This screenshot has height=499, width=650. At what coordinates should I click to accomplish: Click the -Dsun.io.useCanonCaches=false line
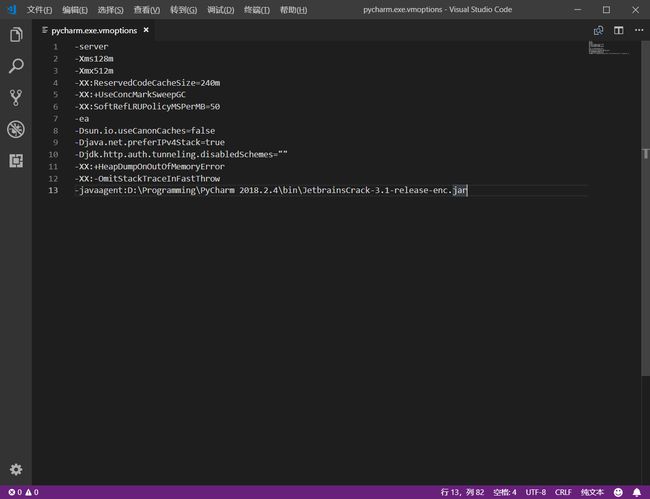tap(145, 131)
